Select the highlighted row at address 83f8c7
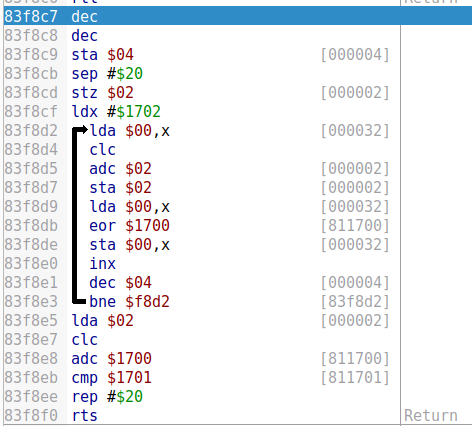 238,16
